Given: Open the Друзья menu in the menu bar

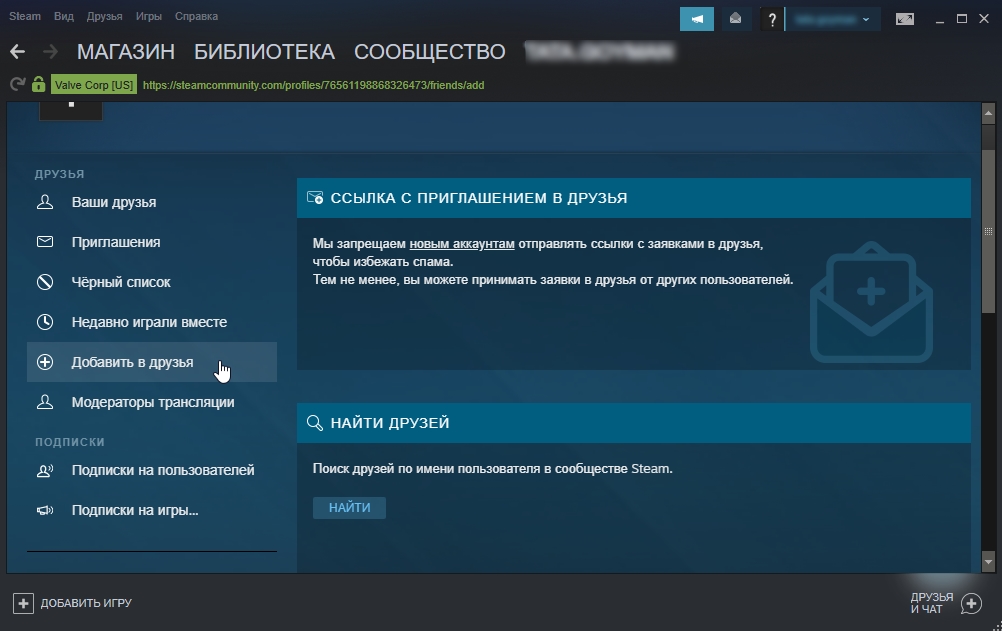Looking at the screenshot, I should (105, 17).
